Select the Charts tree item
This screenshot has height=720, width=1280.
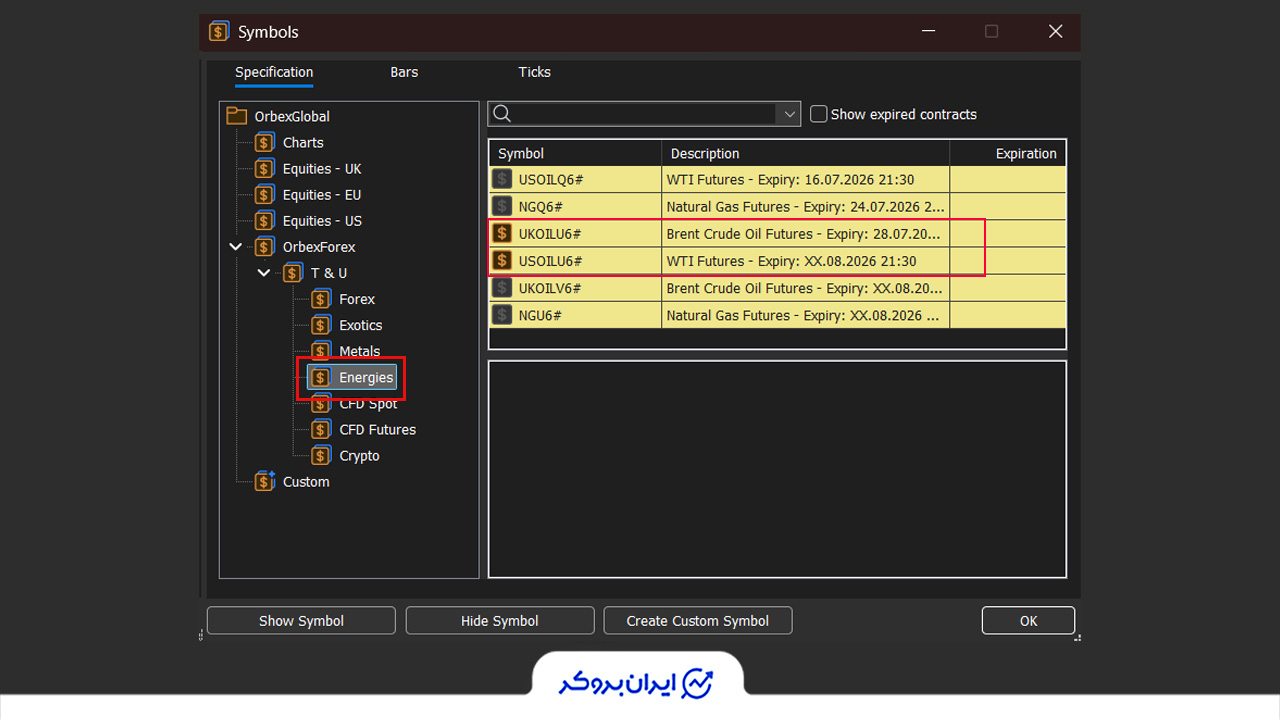click(x=303, y=143)
